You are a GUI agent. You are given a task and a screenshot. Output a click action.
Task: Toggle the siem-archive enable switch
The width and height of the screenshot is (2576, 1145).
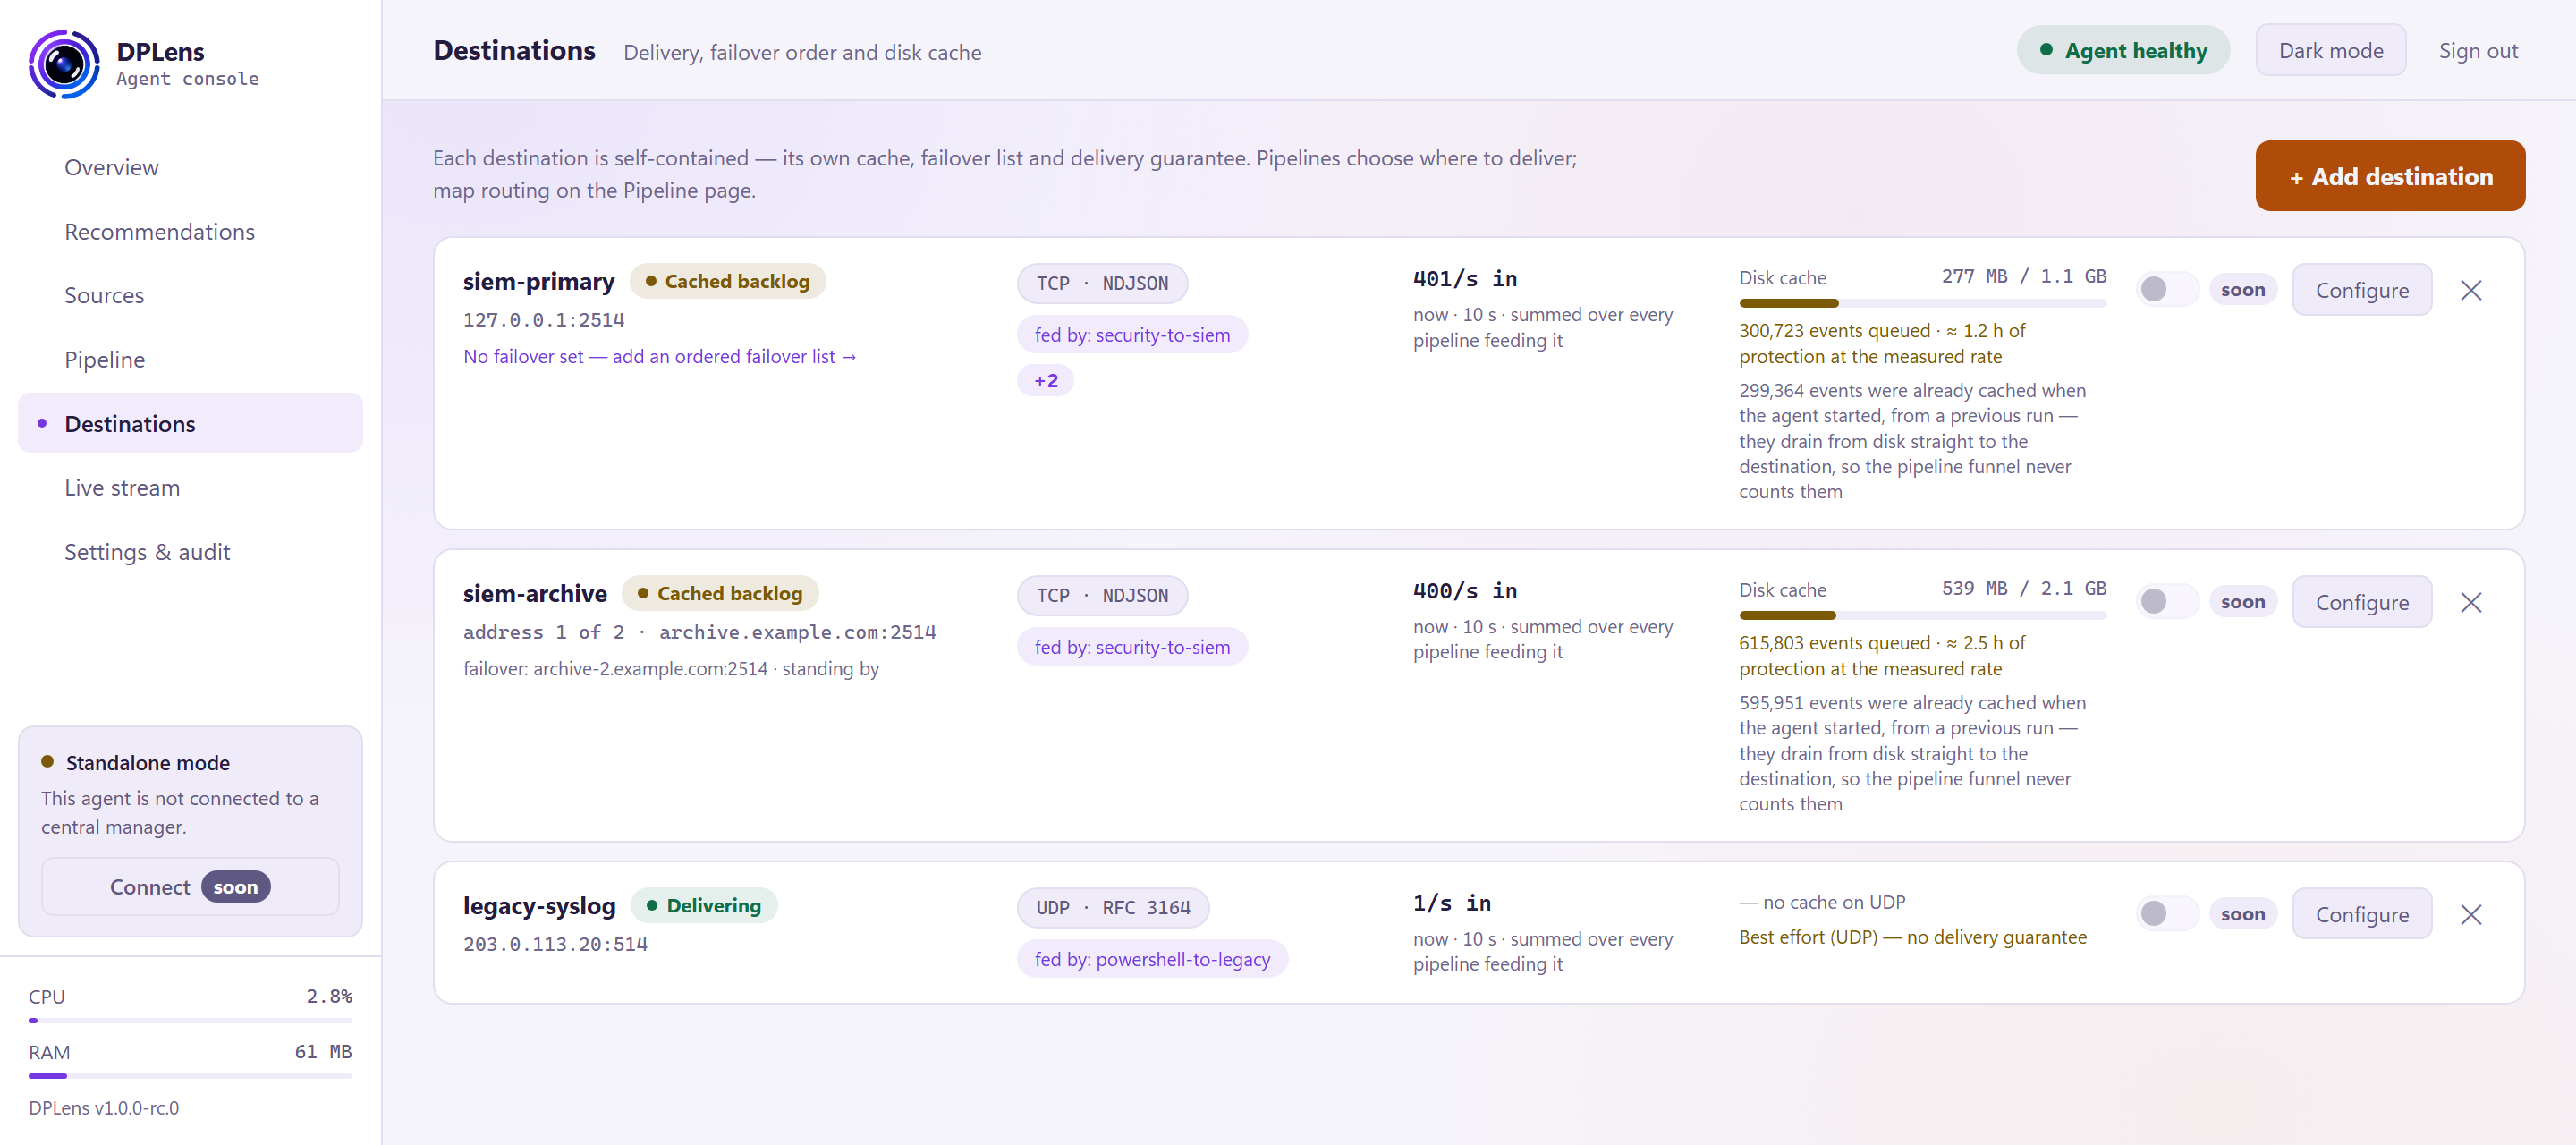pos(2166,602)
